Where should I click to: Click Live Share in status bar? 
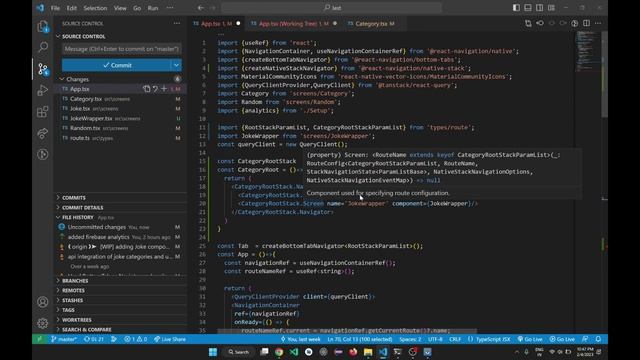pos(169,339)
